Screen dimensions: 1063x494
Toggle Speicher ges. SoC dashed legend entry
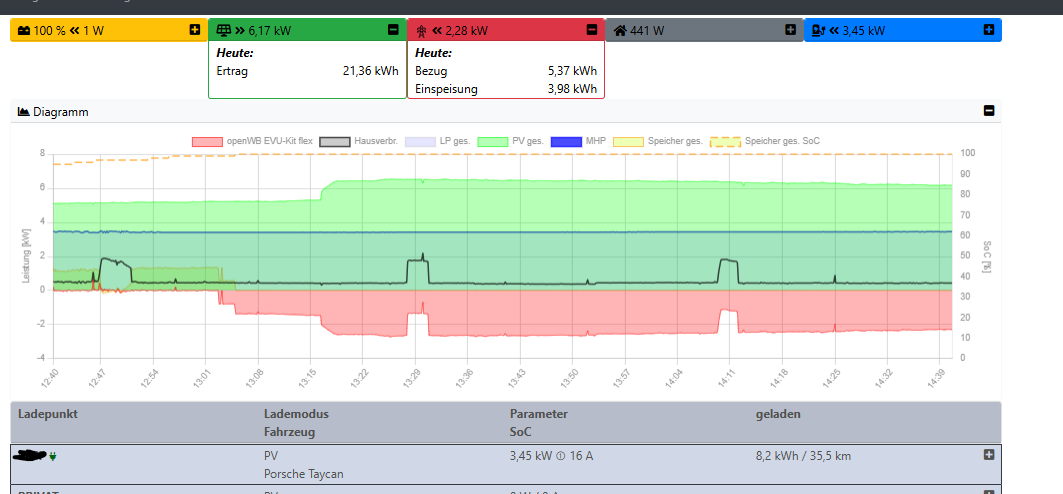point(770,141)
